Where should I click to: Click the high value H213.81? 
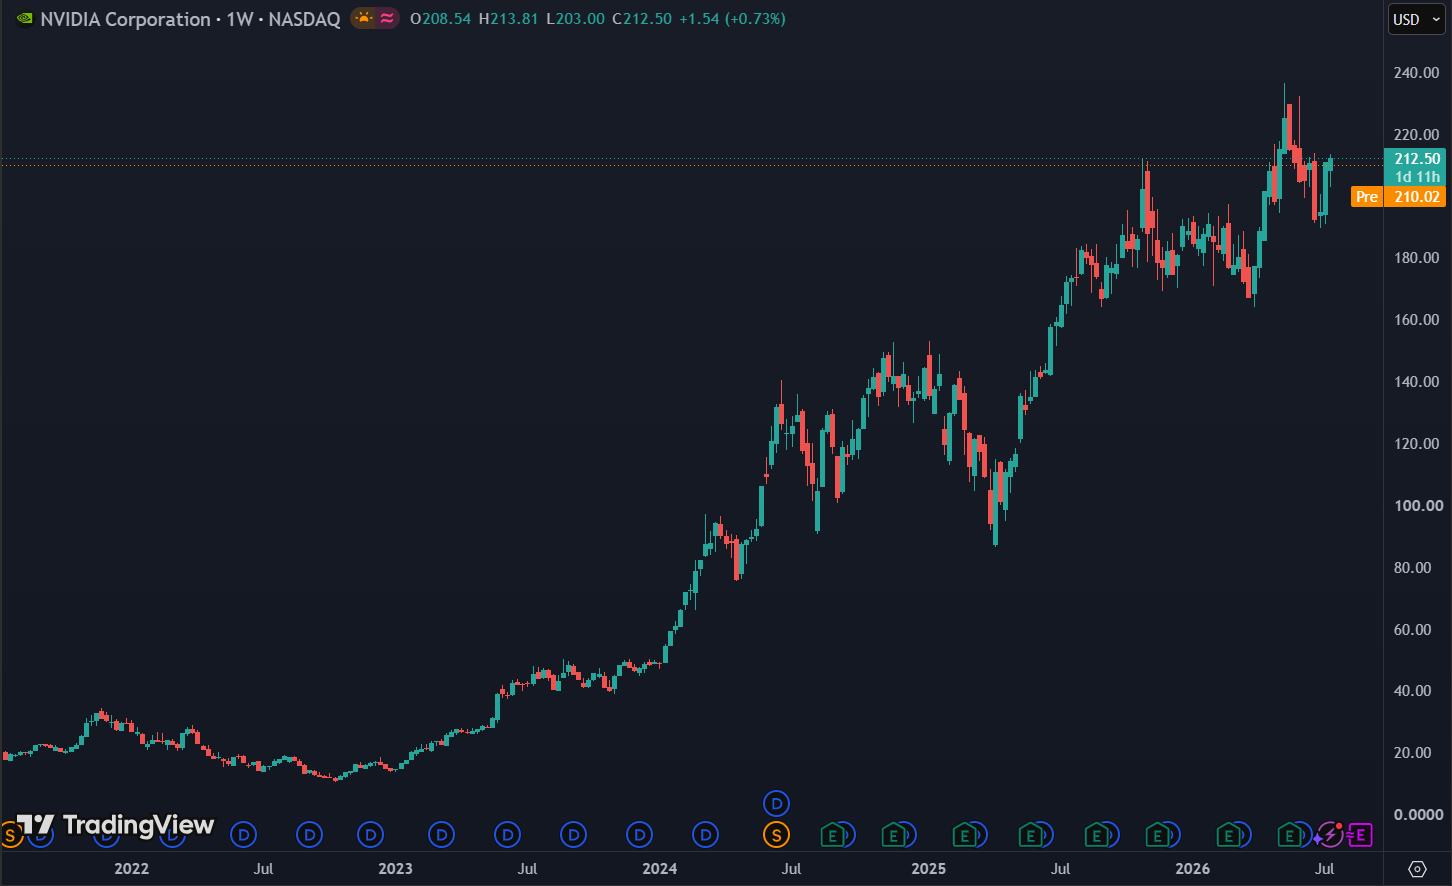[510, 19]
